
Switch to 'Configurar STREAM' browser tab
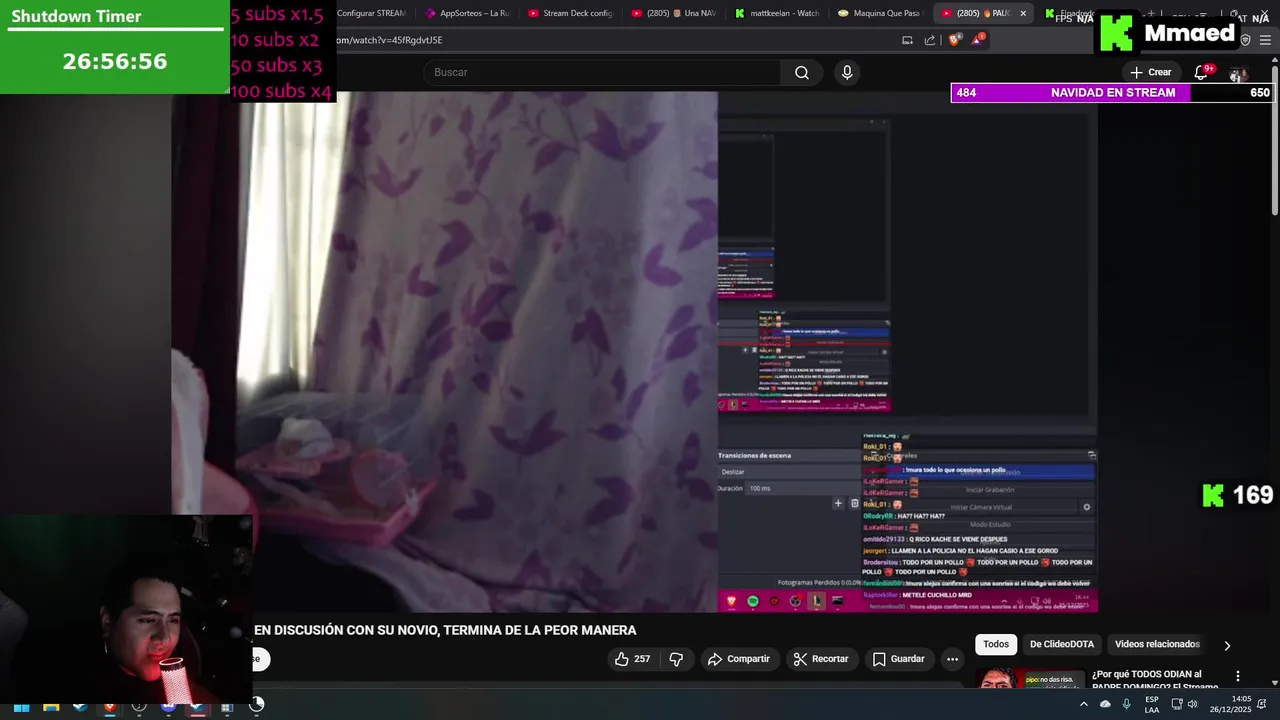371,13
